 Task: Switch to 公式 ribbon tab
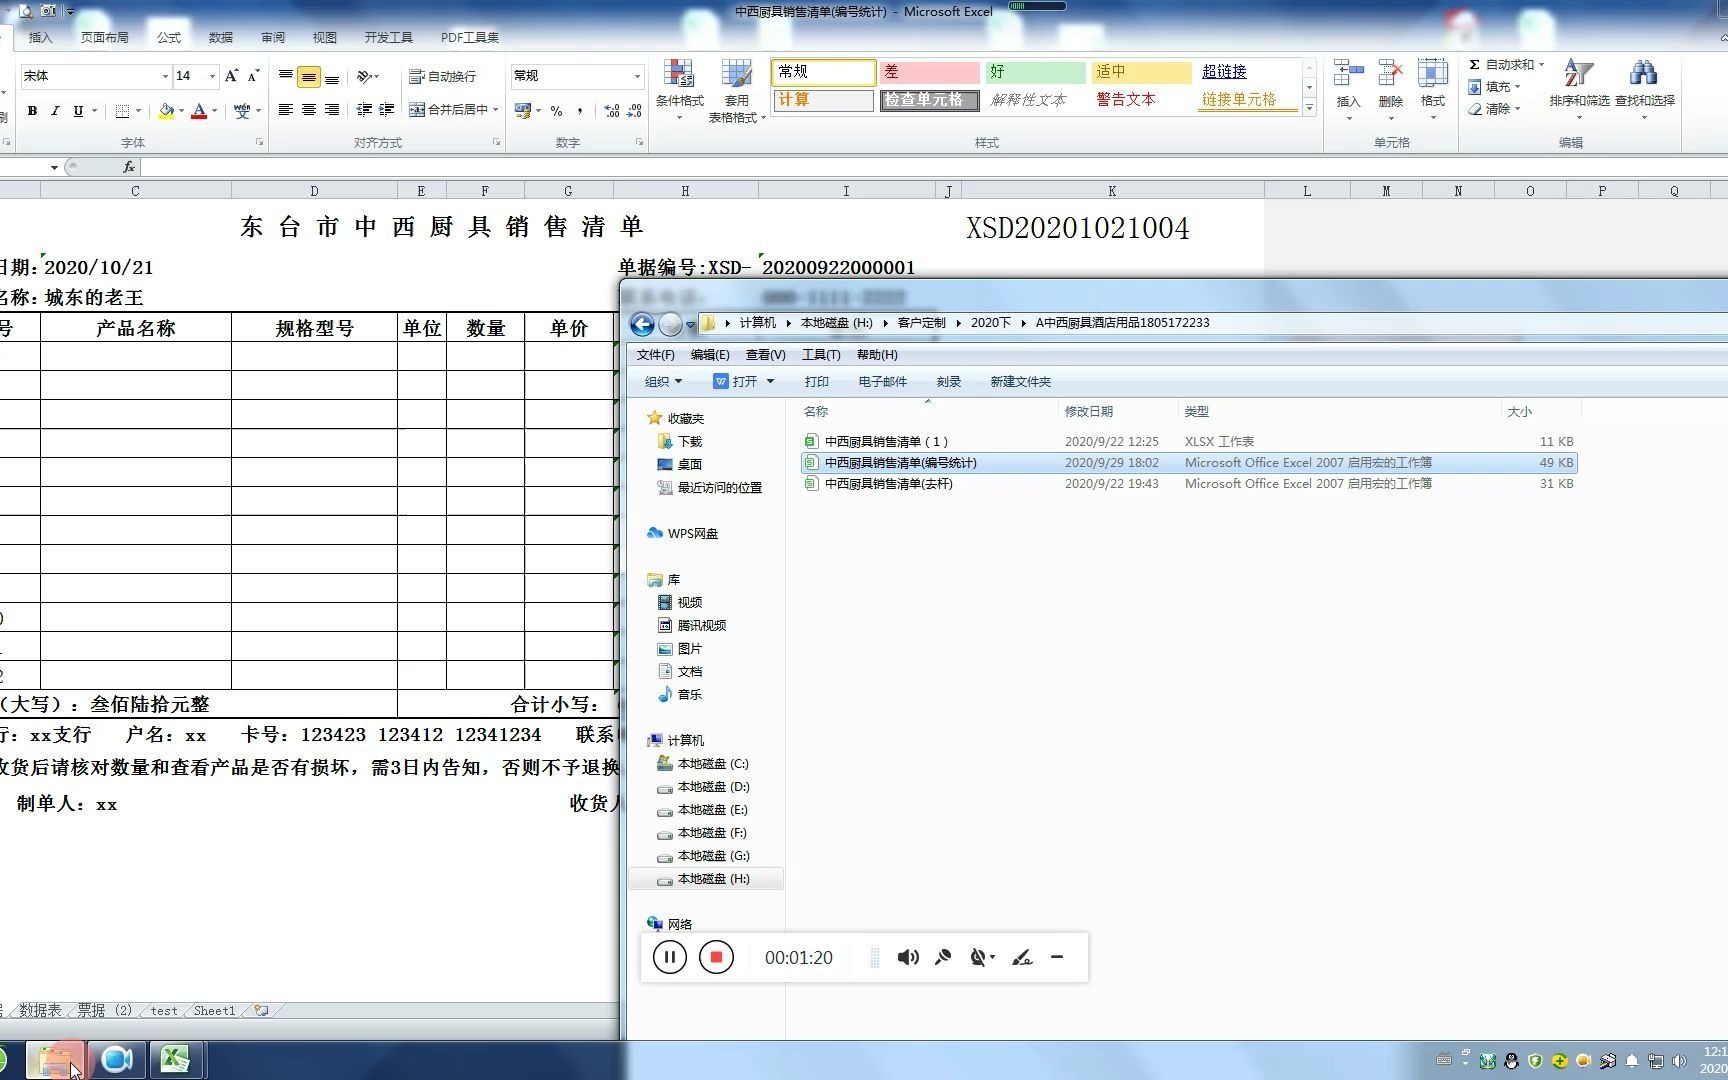point(168,37)
